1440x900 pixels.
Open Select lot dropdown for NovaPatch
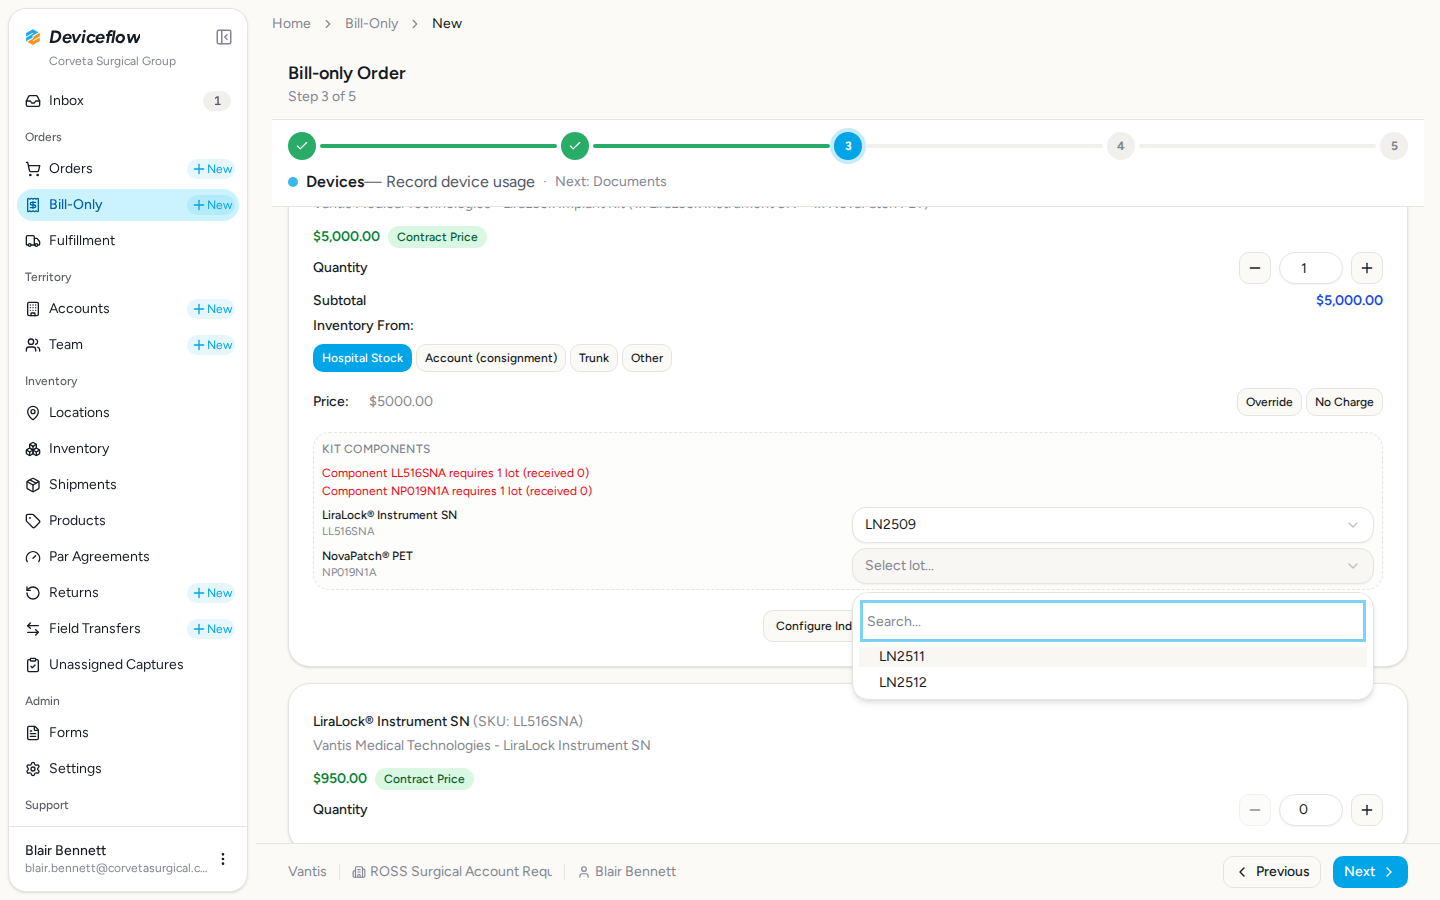[x=1112, y=566]
